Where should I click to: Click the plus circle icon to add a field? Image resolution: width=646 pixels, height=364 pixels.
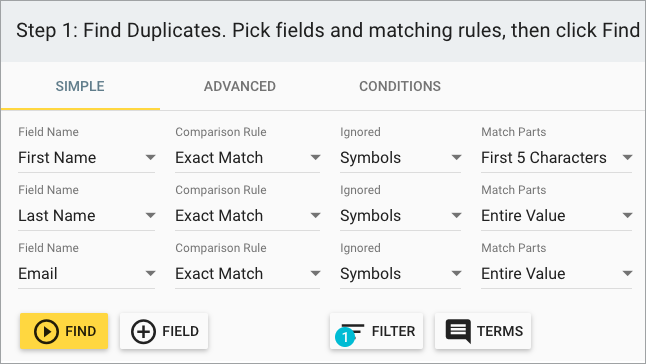143,331
